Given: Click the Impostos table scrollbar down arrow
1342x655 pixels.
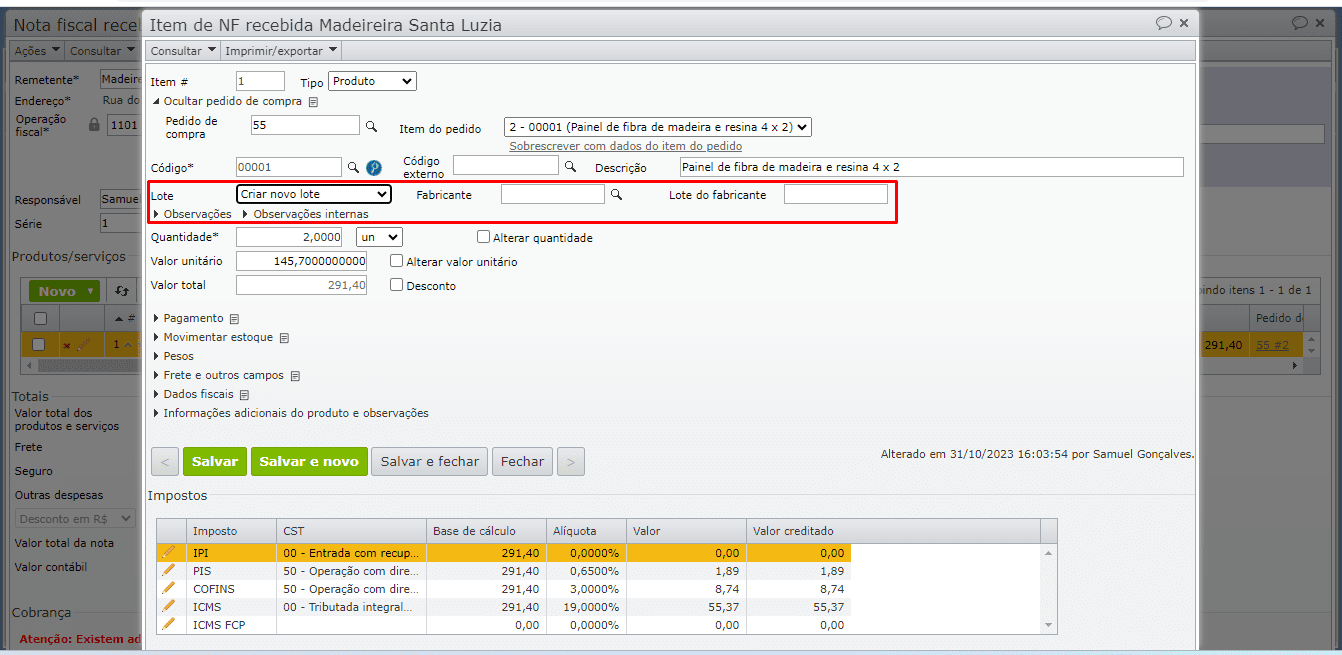Looking at the screenshot, I should tap(1049, 625).
